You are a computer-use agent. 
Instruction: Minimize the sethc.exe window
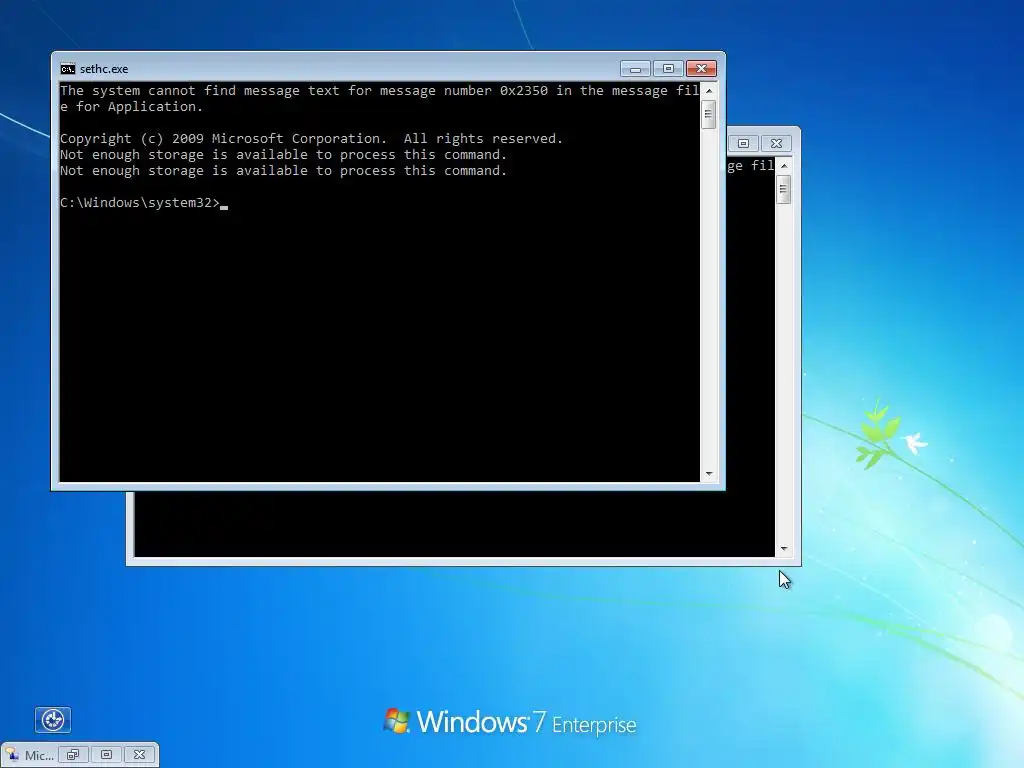pos(635,69)
